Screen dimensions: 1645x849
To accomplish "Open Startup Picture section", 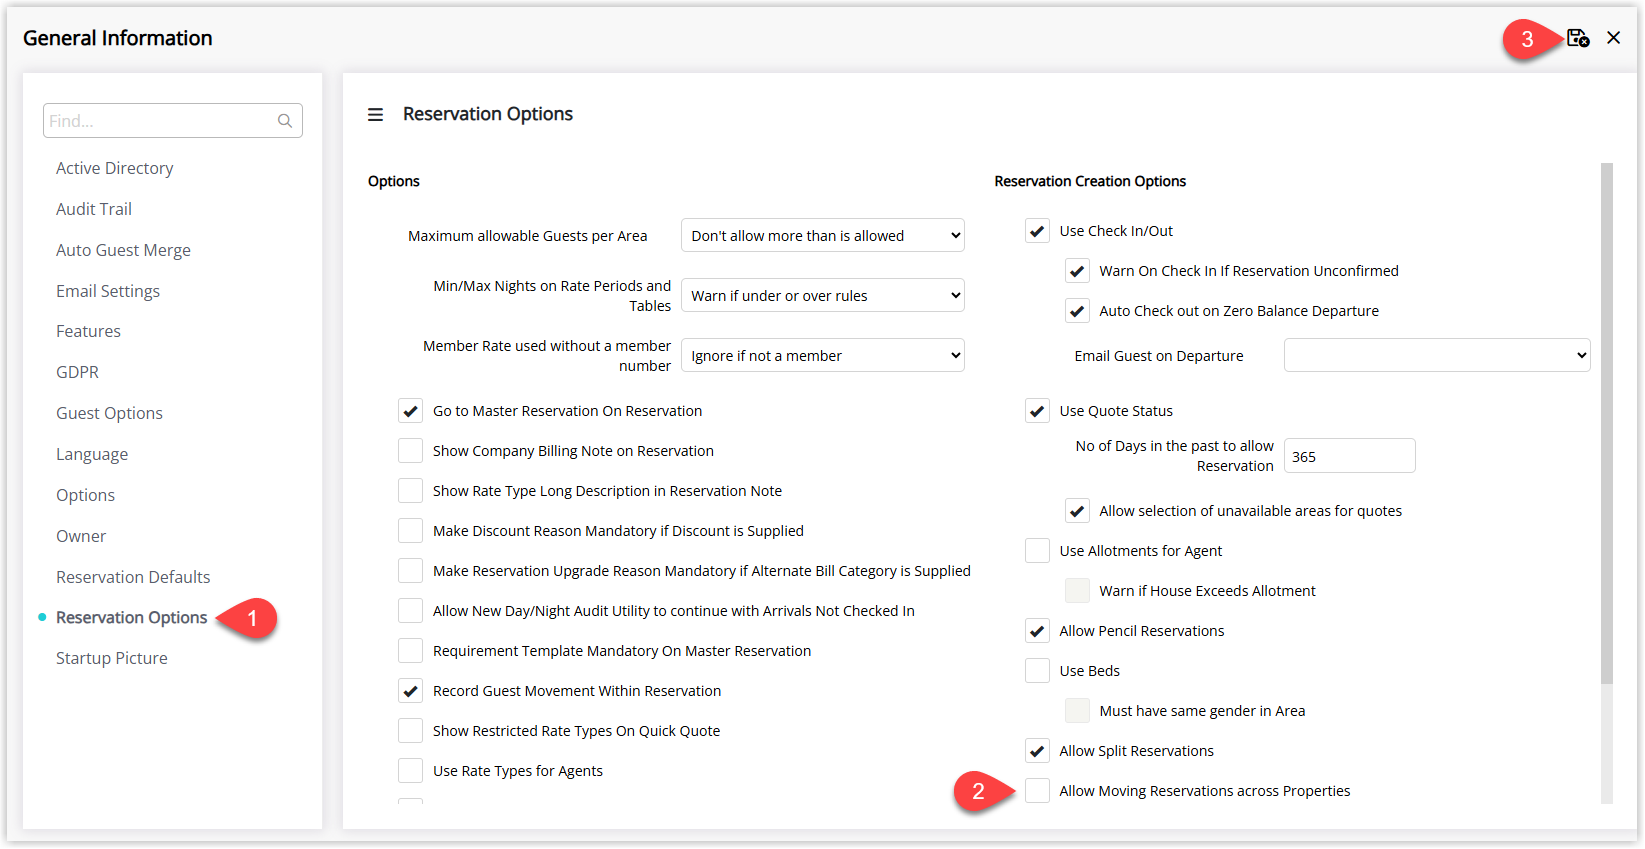I will point(112,658).
